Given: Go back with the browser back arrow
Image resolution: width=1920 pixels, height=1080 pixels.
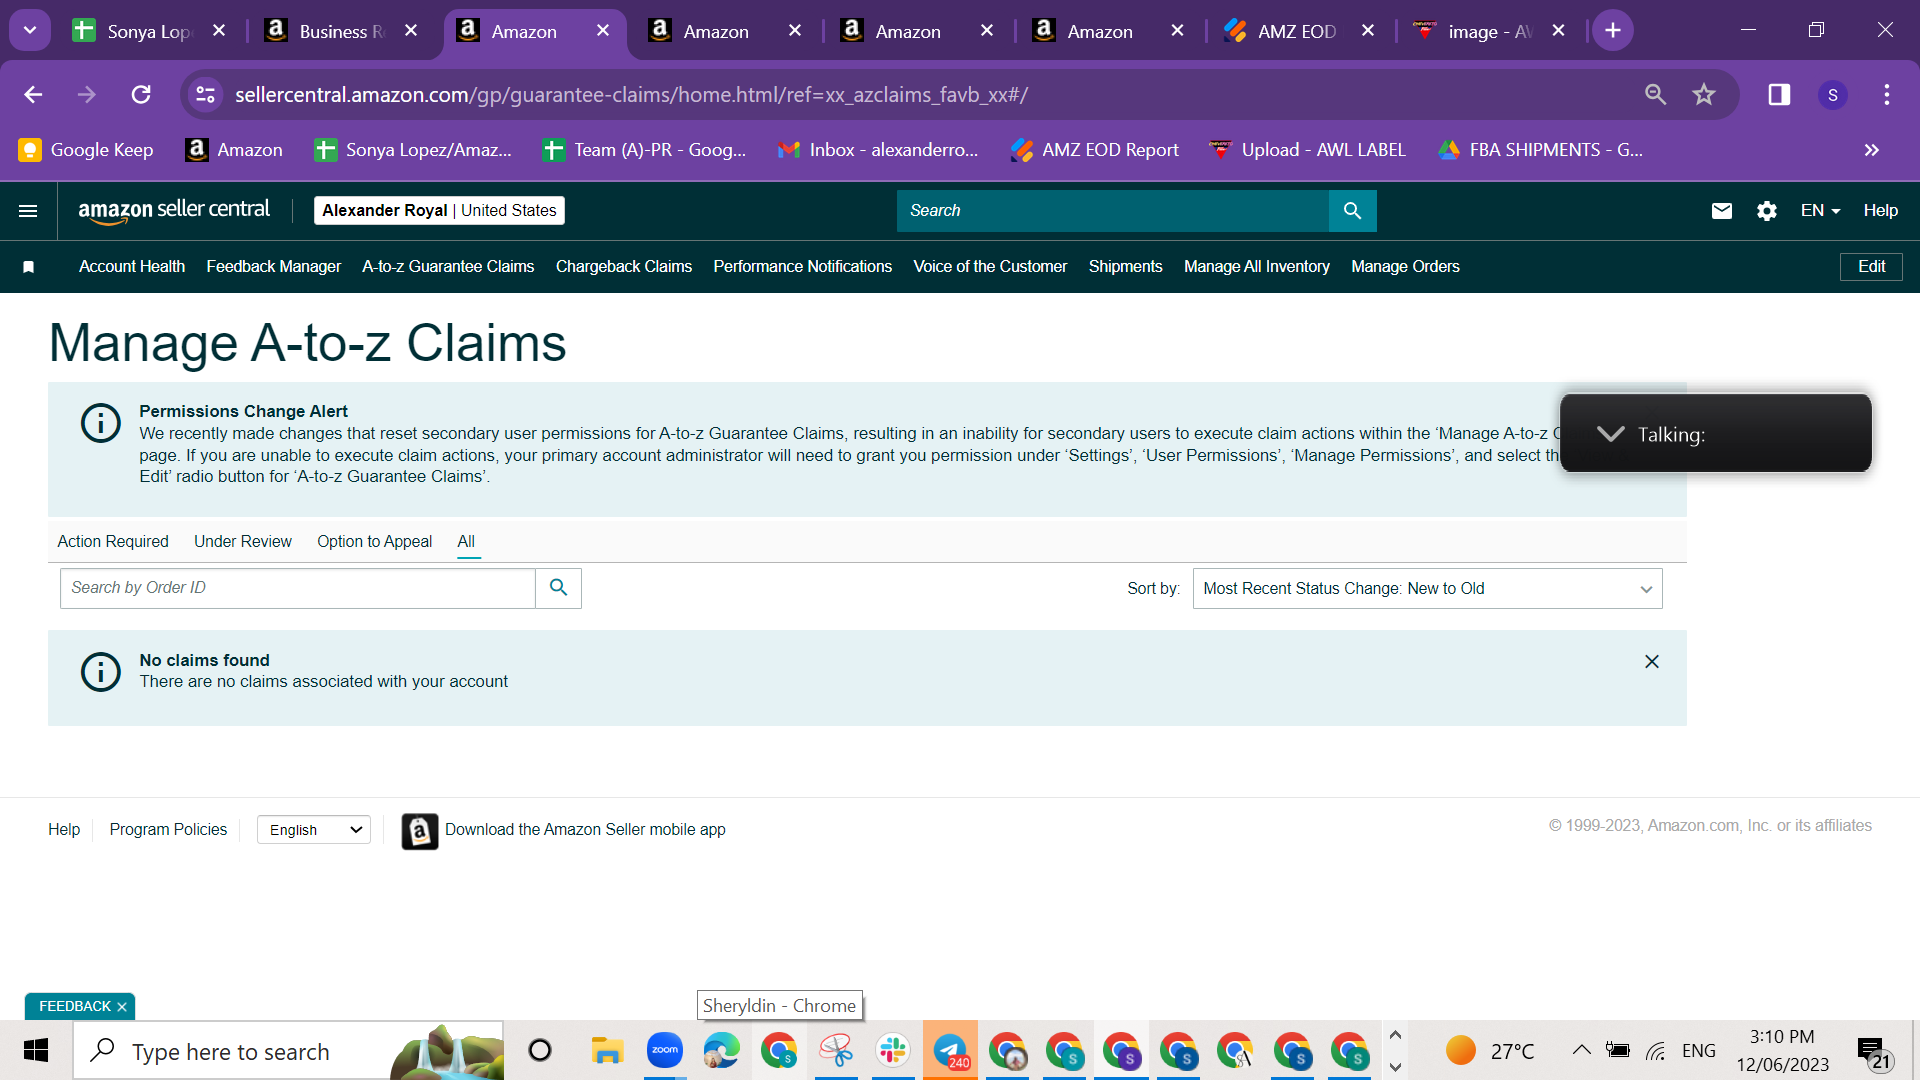Looking at the screenshot, I should click(33, 95).
